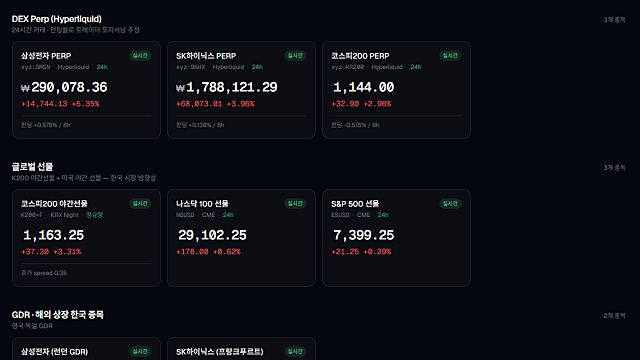Image resolution: width=640 pixels, height=360 pixels.
Task: Click the 글로벌 선물 section heading
Action: (32, 167)
